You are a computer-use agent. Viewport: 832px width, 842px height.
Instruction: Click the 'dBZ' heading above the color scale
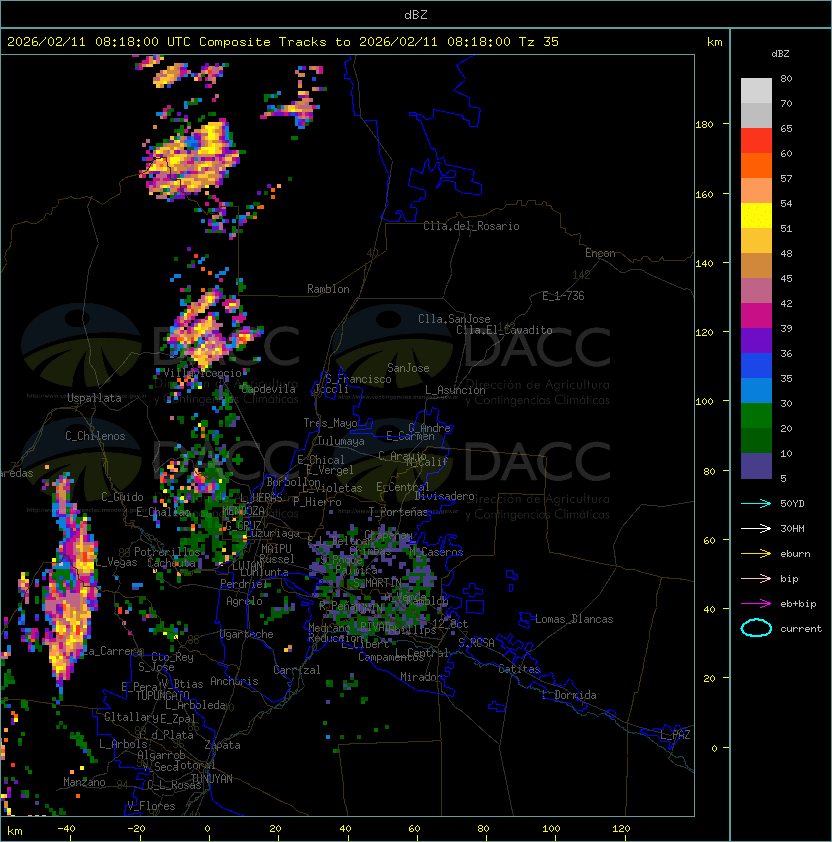pos(780,54)
